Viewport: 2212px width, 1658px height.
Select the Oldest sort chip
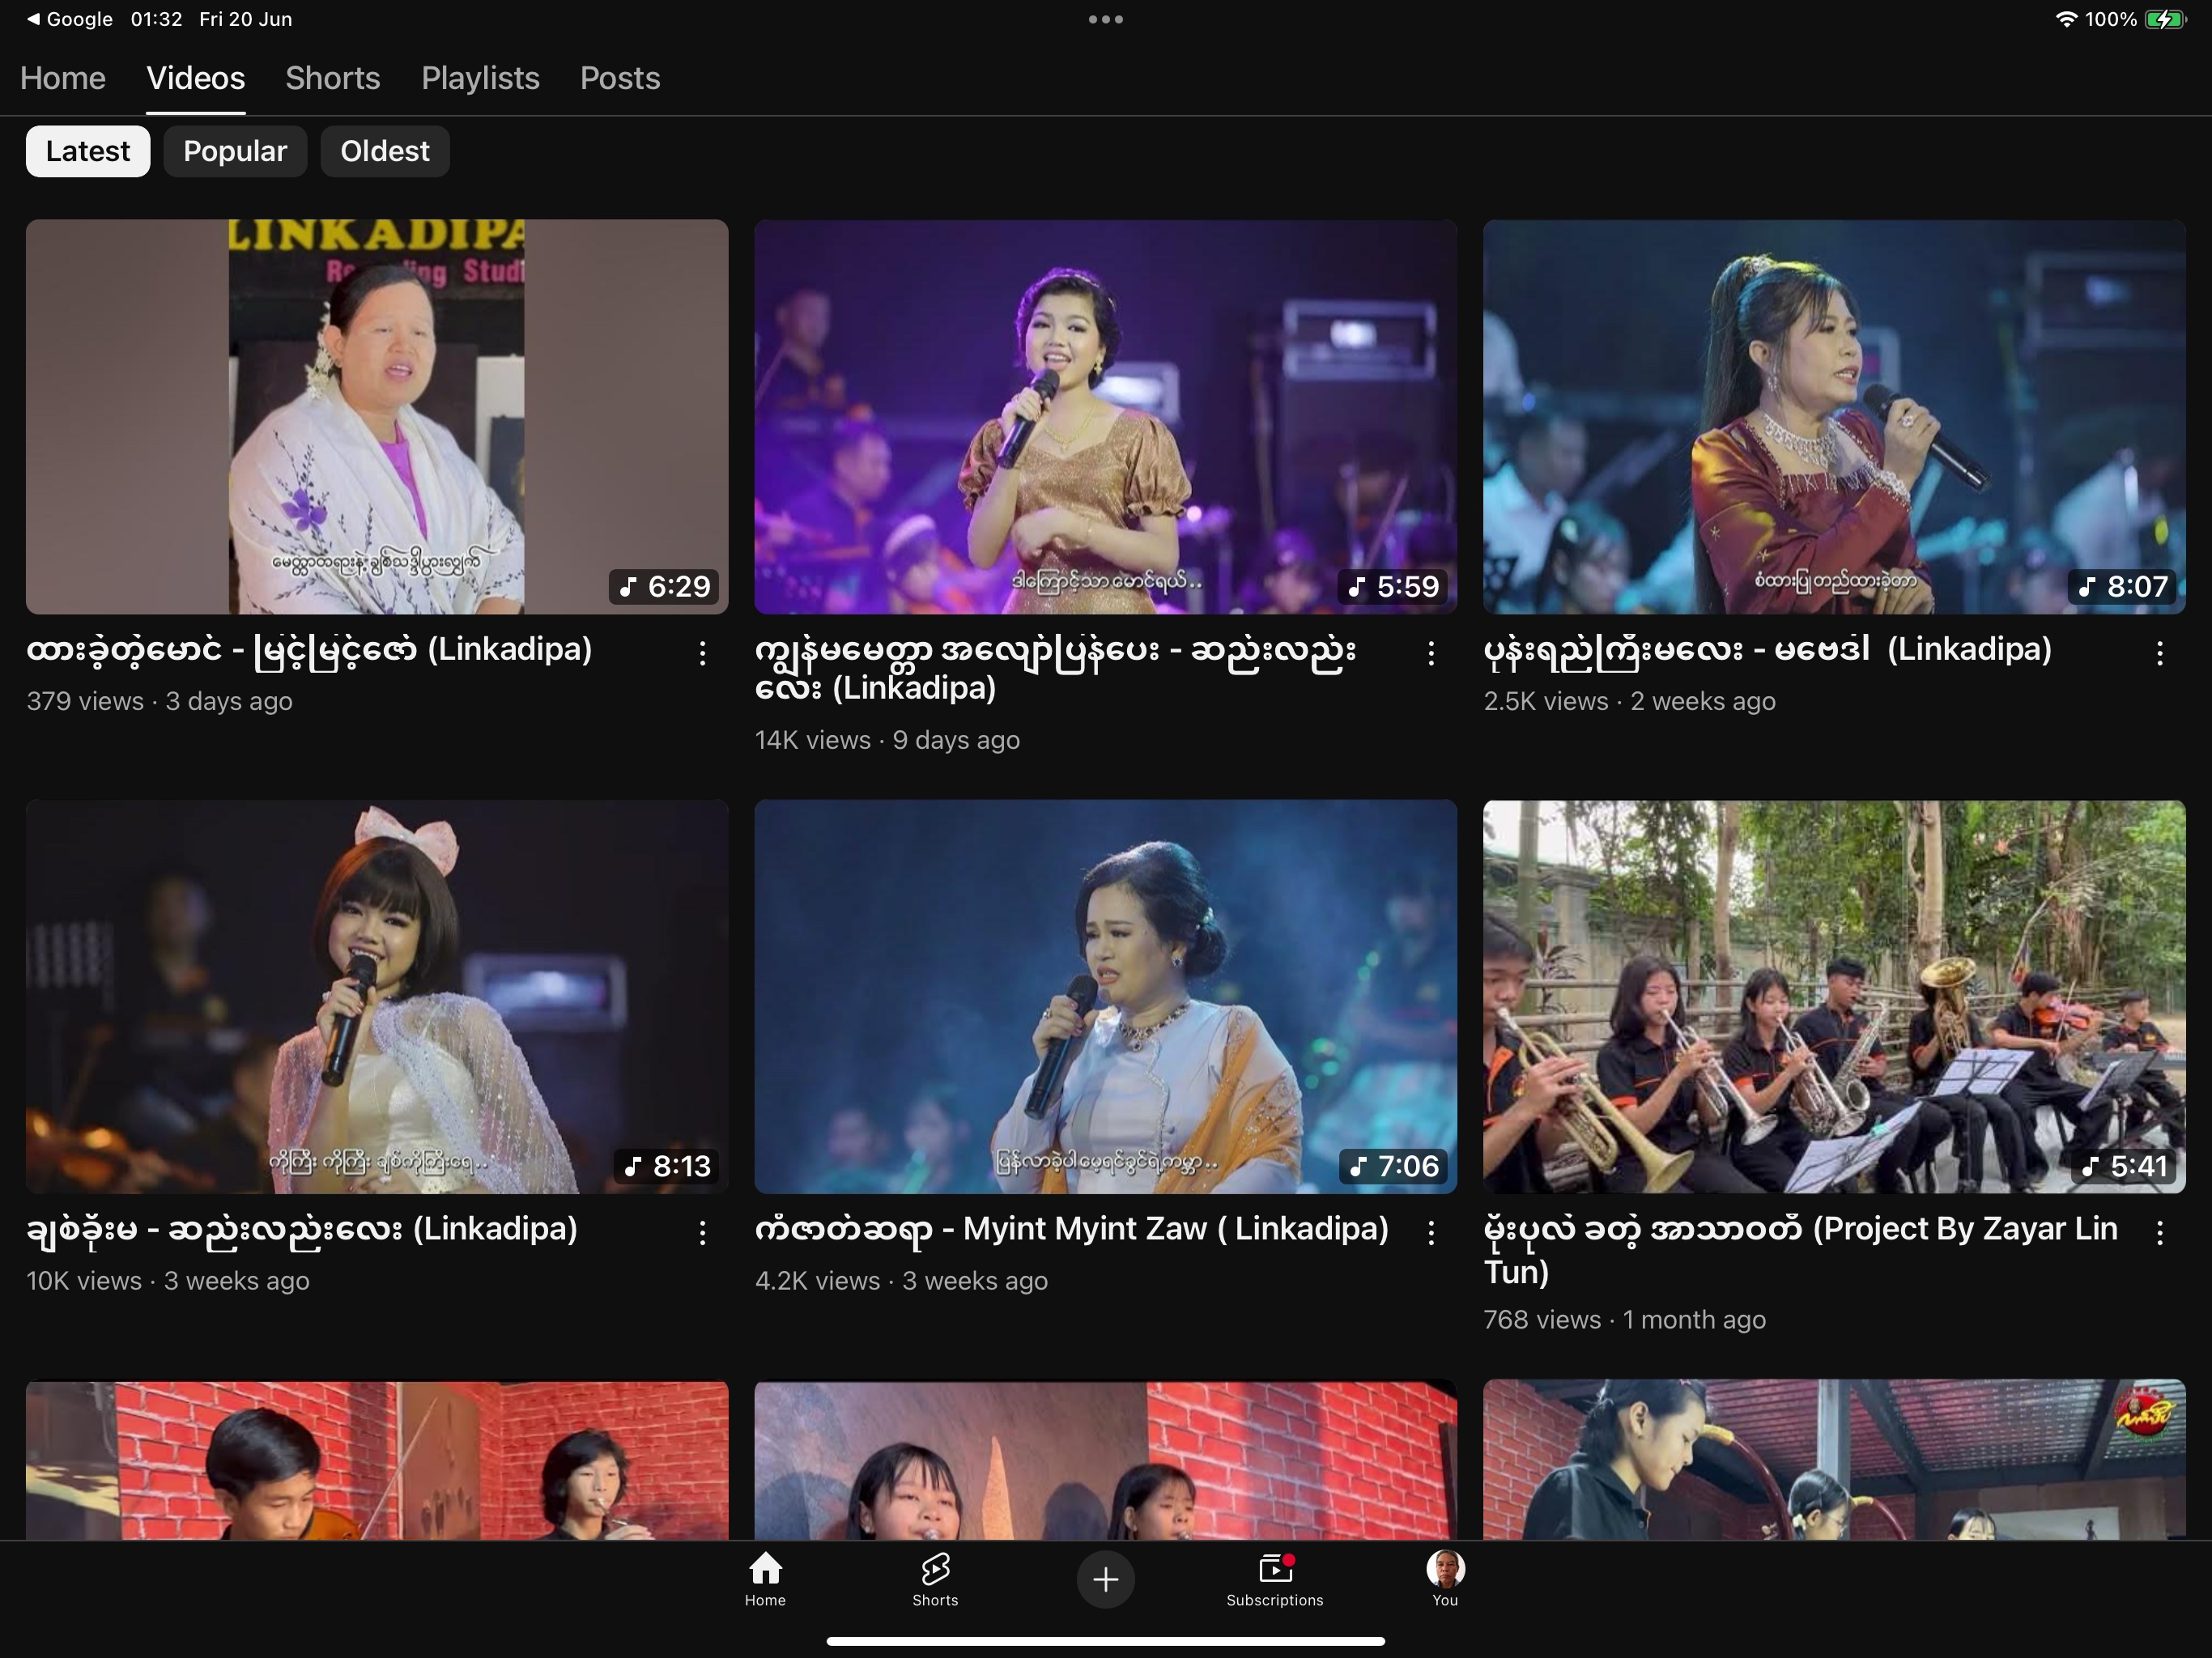pos(384,151)
